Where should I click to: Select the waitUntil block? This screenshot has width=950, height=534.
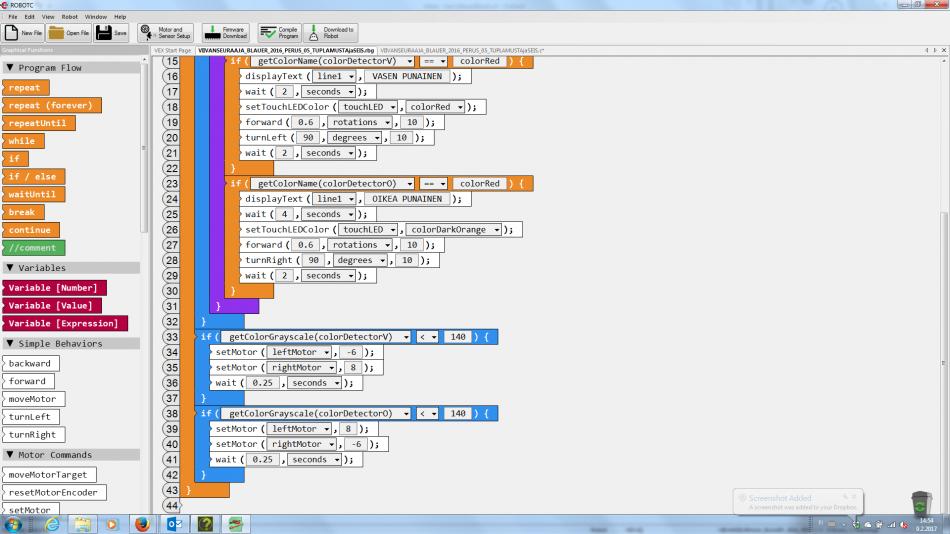pos(33,194)
